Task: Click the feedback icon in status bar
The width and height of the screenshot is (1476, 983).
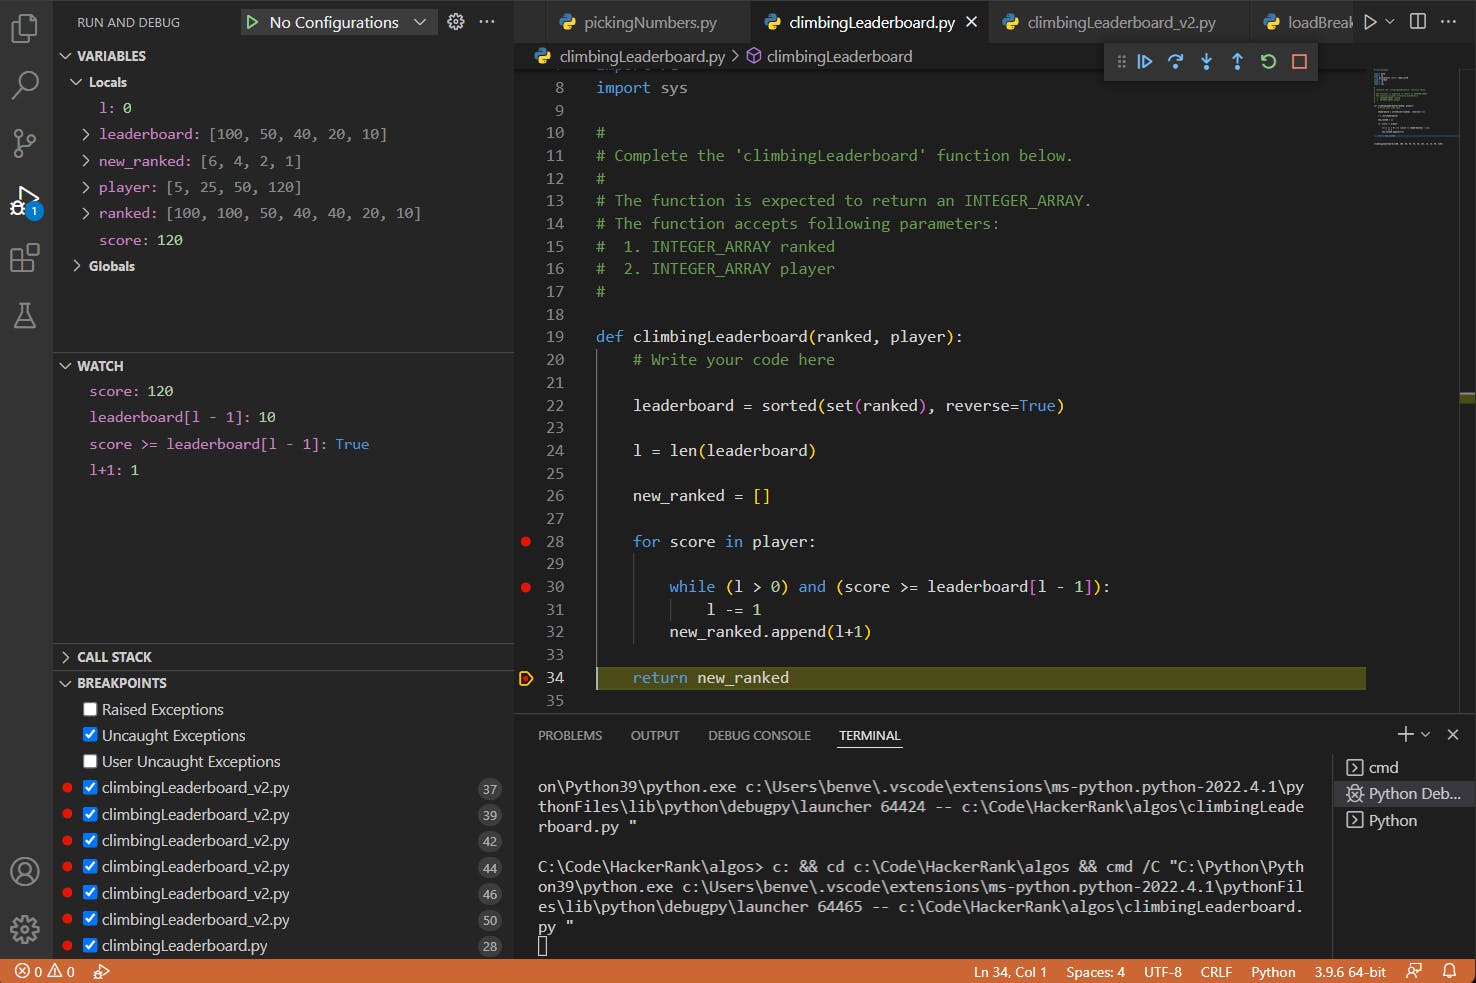Action: pos(1414,971)
